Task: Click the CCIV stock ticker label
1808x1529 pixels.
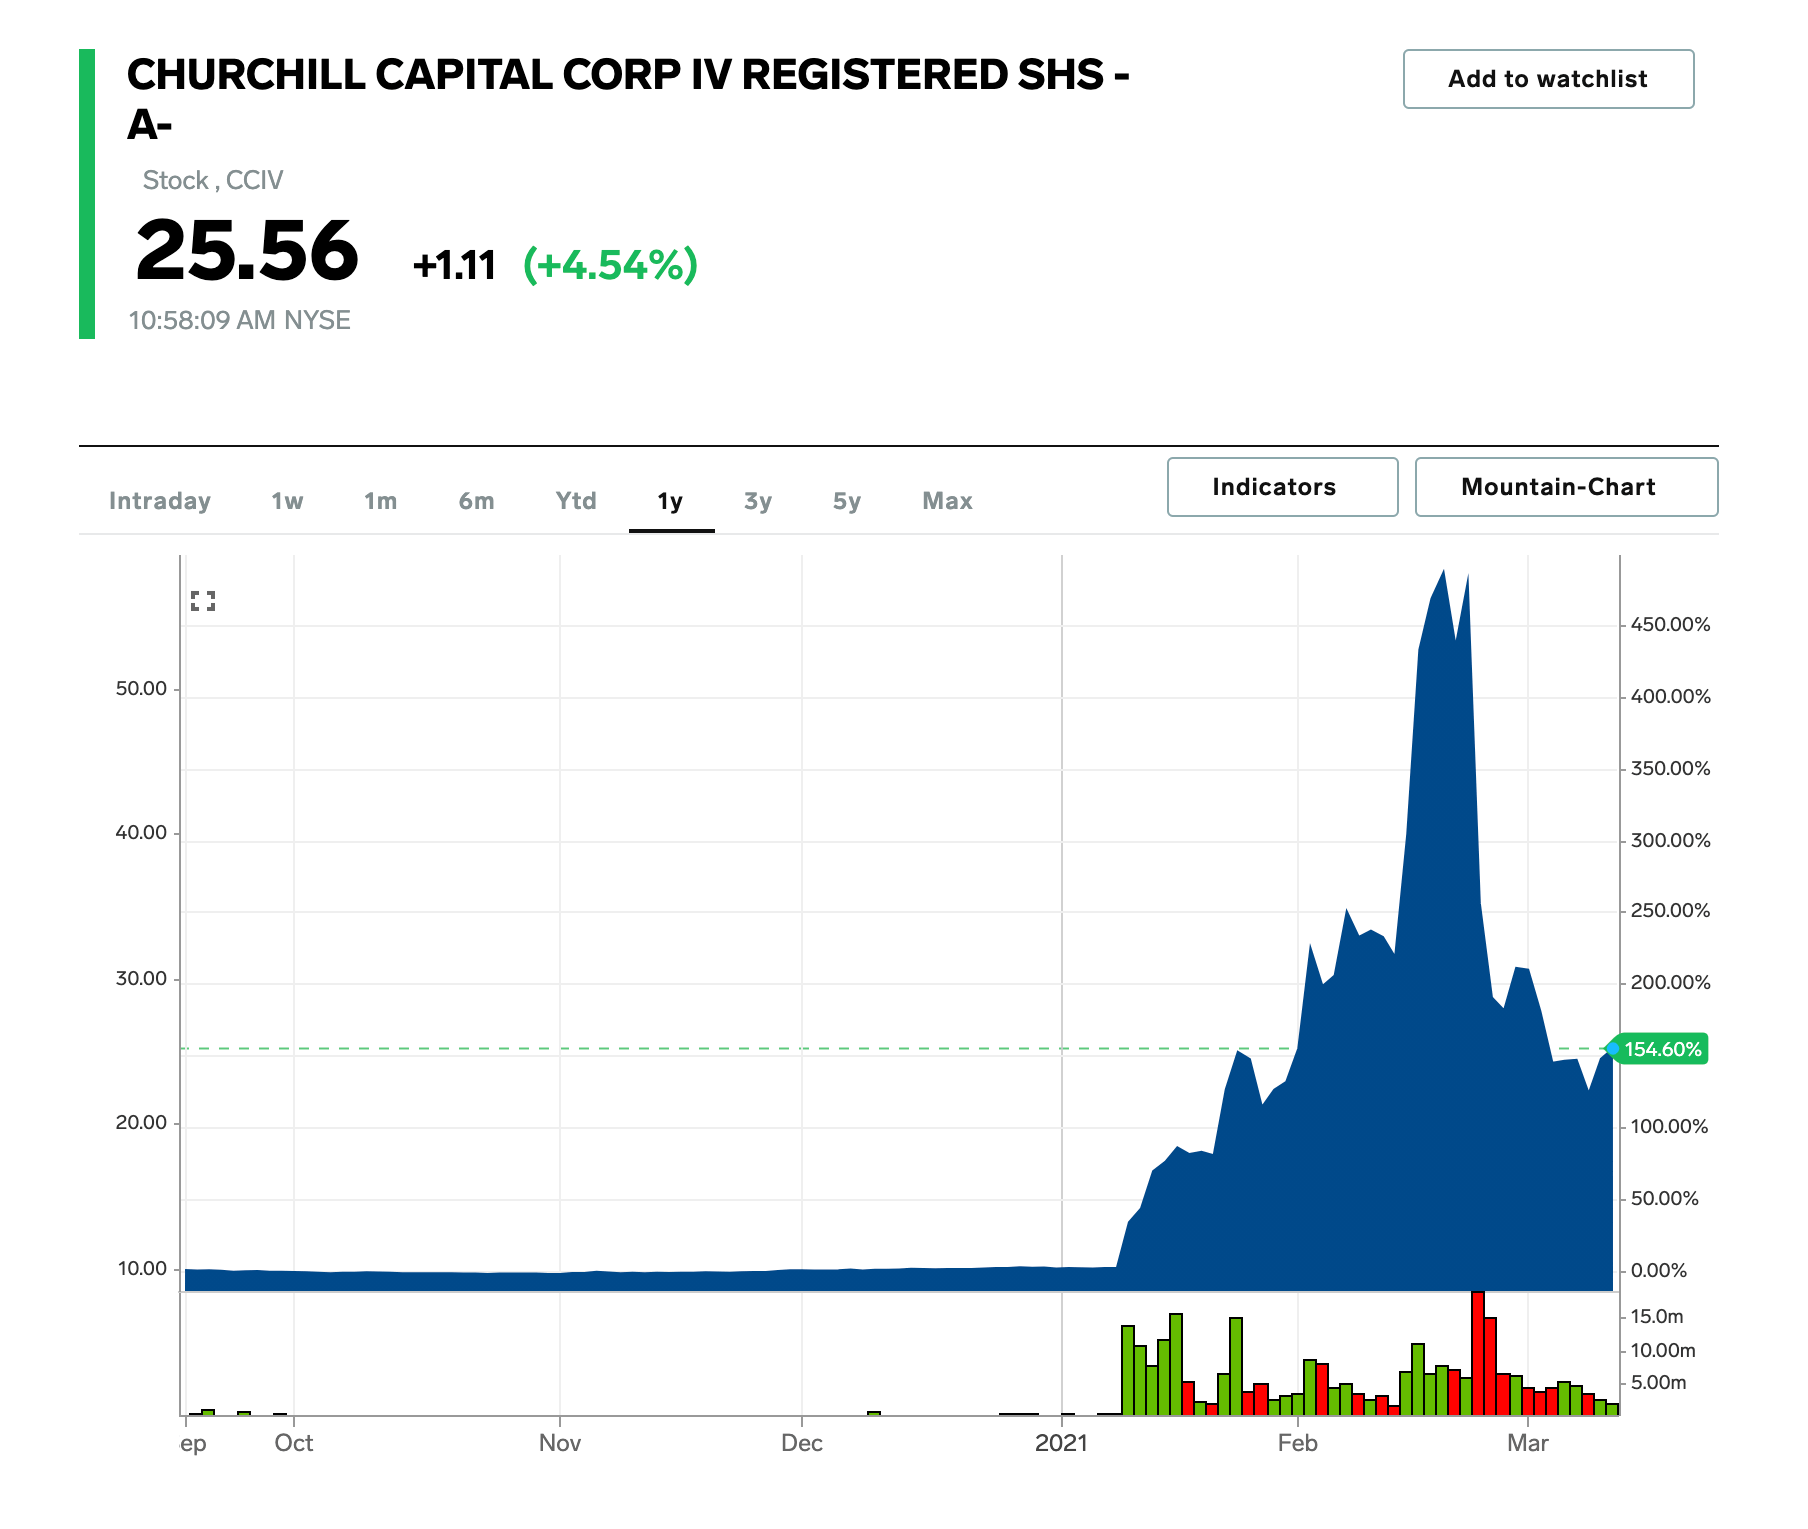Action: click(254, 180)
